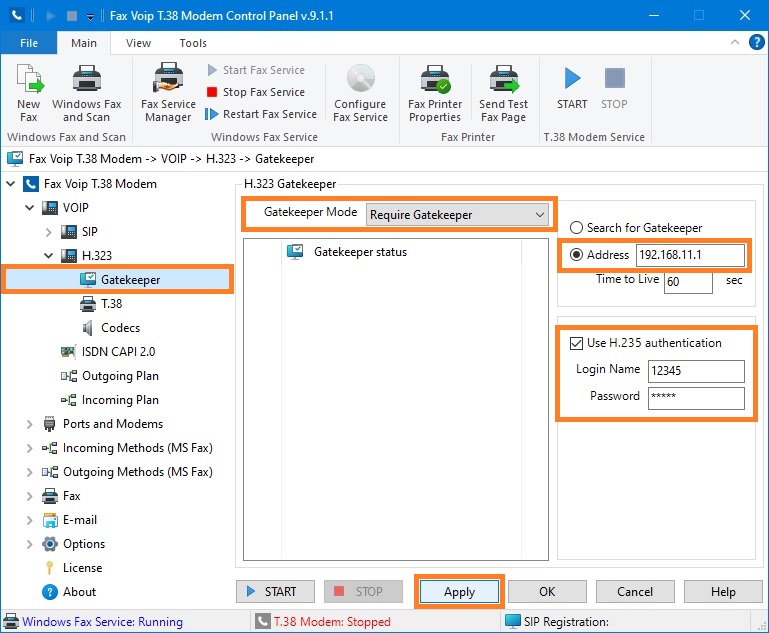
Task: Click Restart Fax Service
Action: point(261,114)
